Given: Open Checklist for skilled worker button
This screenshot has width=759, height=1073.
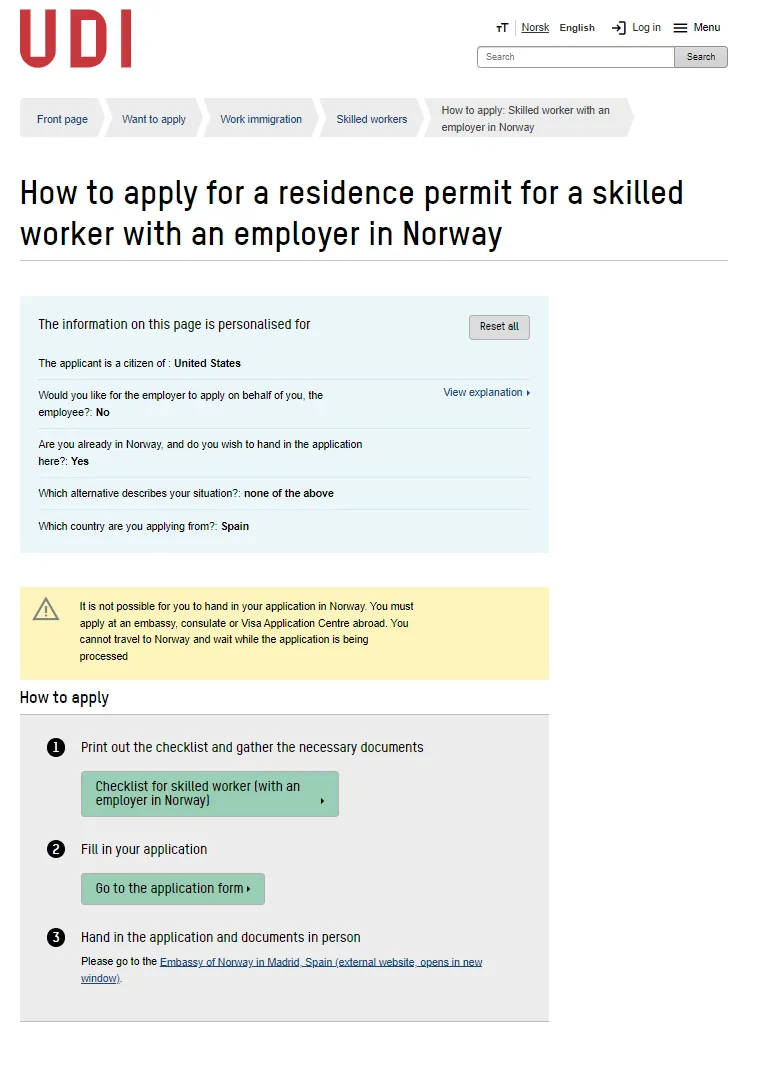Looking at the screenshot, I should click(209, 794).
